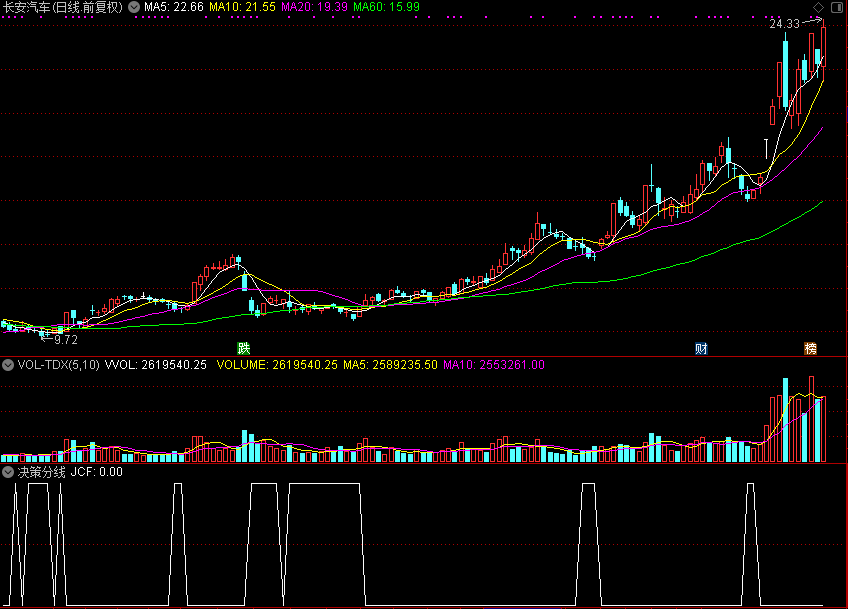Click the green 跌 marker on chart
Viewport: 848px width, 609px height.
pyautogui.click(x=244, y=348)
